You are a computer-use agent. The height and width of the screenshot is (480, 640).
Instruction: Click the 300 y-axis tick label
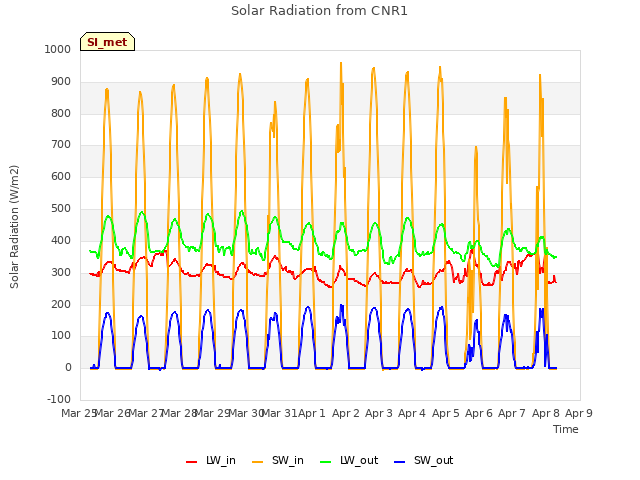coord(61,272)
